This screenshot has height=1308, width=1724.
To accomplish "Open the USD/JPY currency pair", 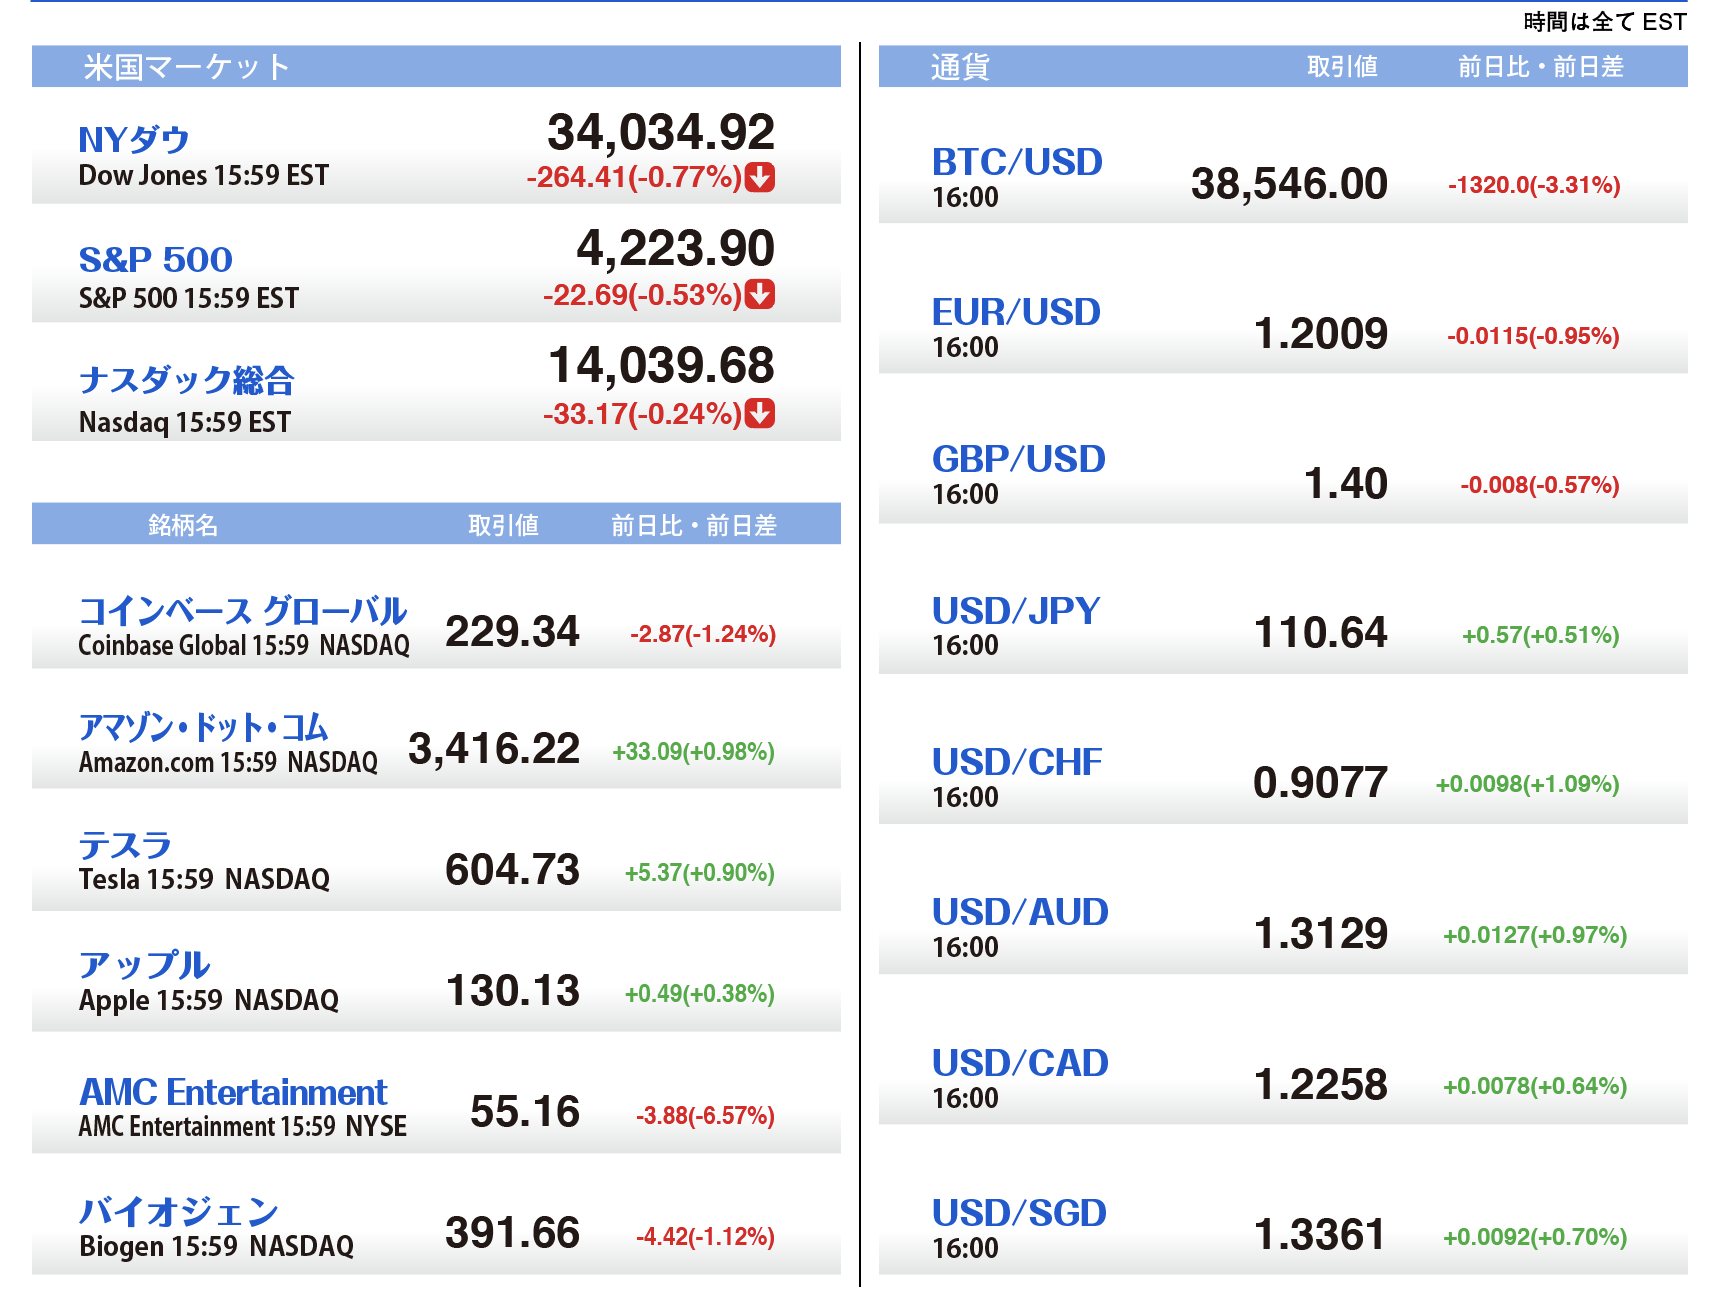I will click(1016, 610).
